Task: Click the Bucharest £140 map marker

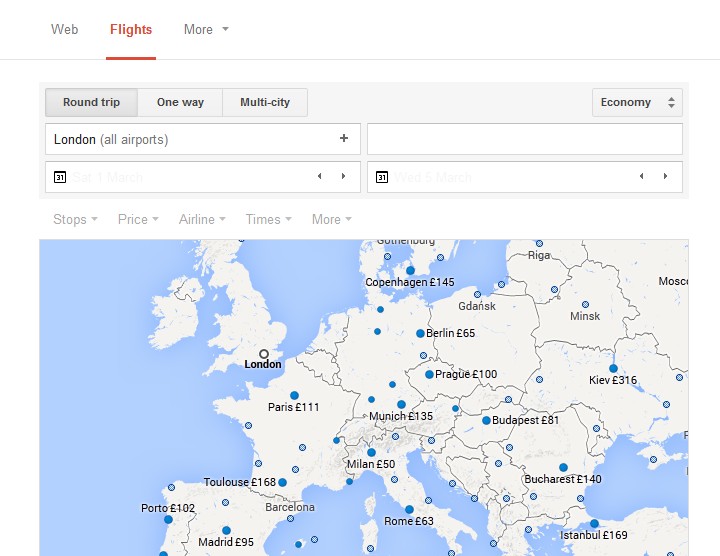Action: pos(563,467)
